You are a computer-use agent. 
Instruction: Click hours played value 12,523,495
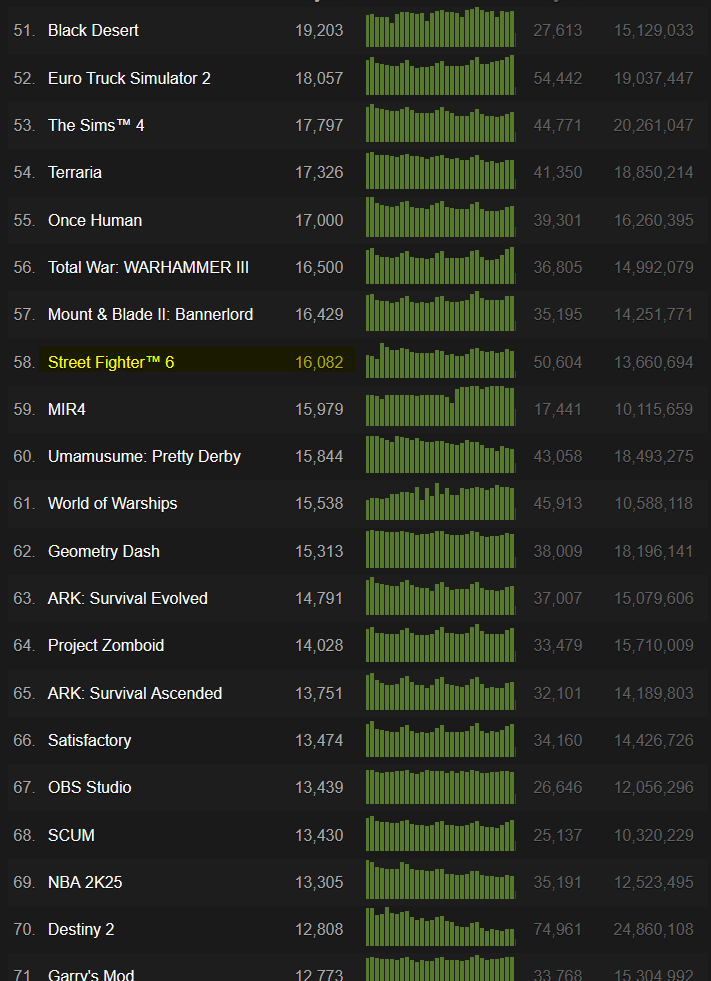(x=653, y=882)
